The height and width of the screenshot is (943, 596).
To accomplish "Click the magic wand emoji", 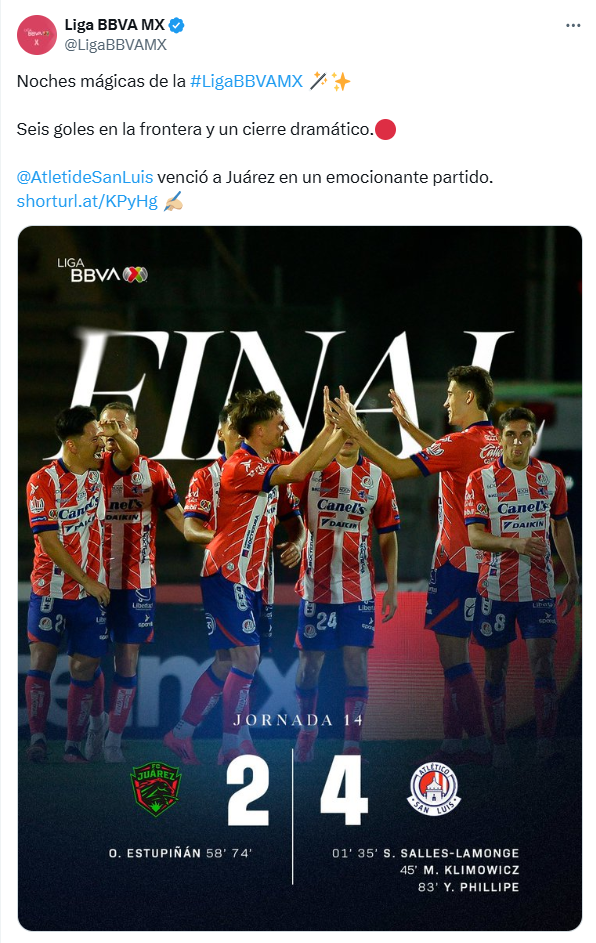I will coord(318,81).
